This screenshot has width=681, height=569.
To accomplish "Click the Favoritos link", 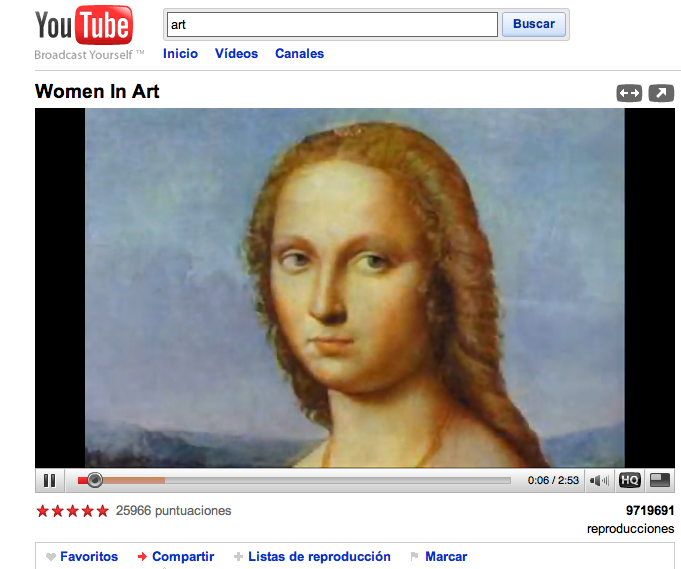I will pyautogui.click(x=89, y=556).
